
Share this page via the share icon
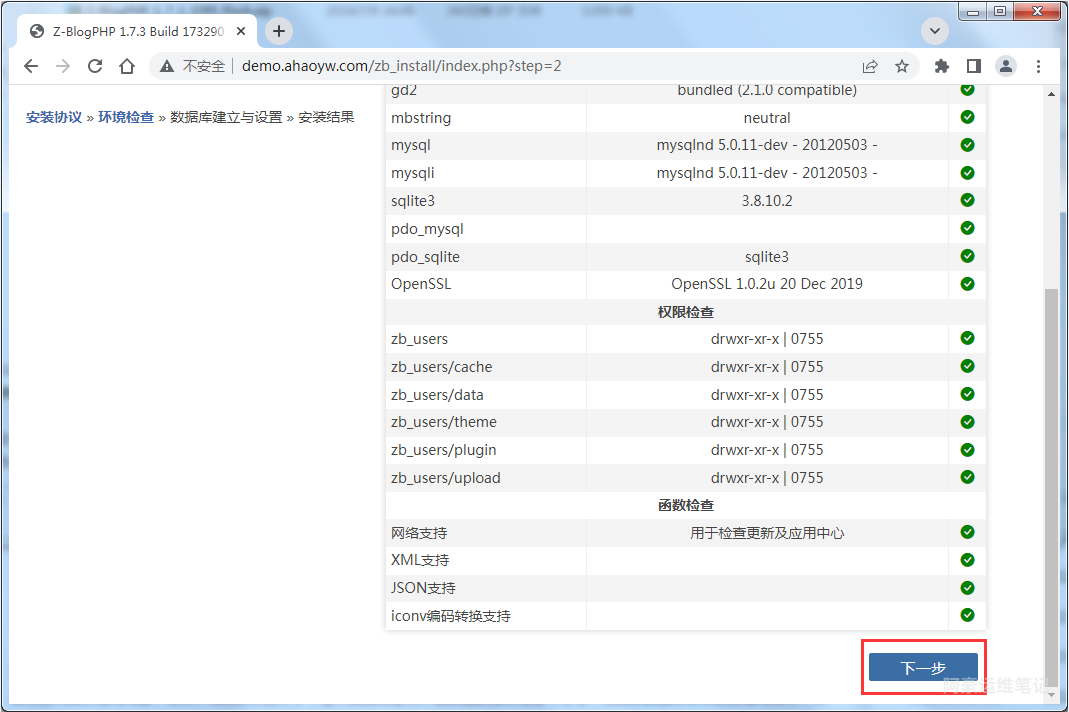coord(870,66)
